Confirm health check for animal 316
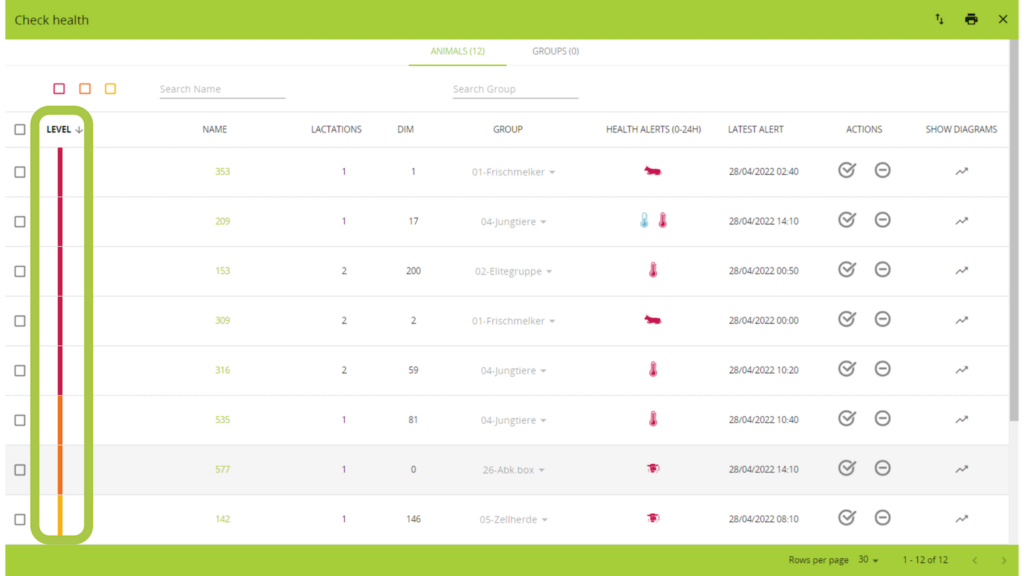This screenshot has height=576, width=1024. click(x=847, y=369)
